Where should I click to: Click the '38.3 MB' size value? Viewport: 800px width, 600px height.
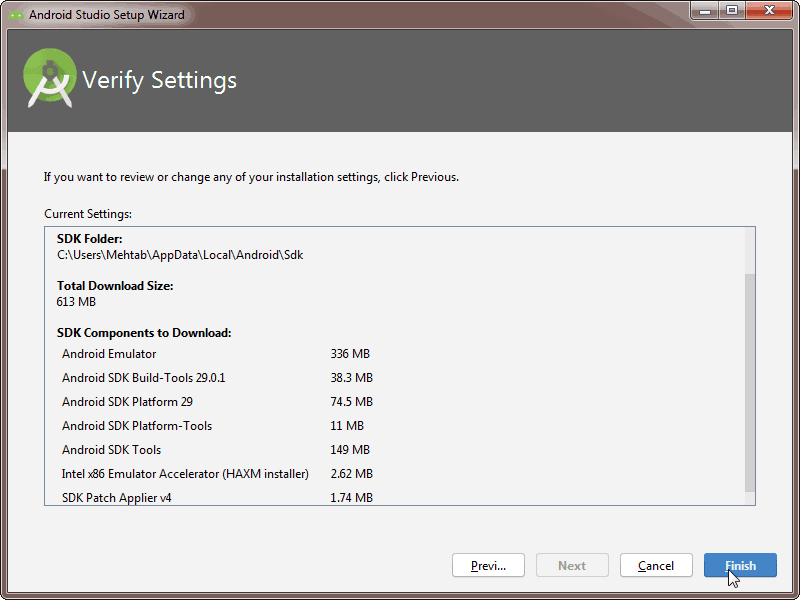tap(352, 378)
